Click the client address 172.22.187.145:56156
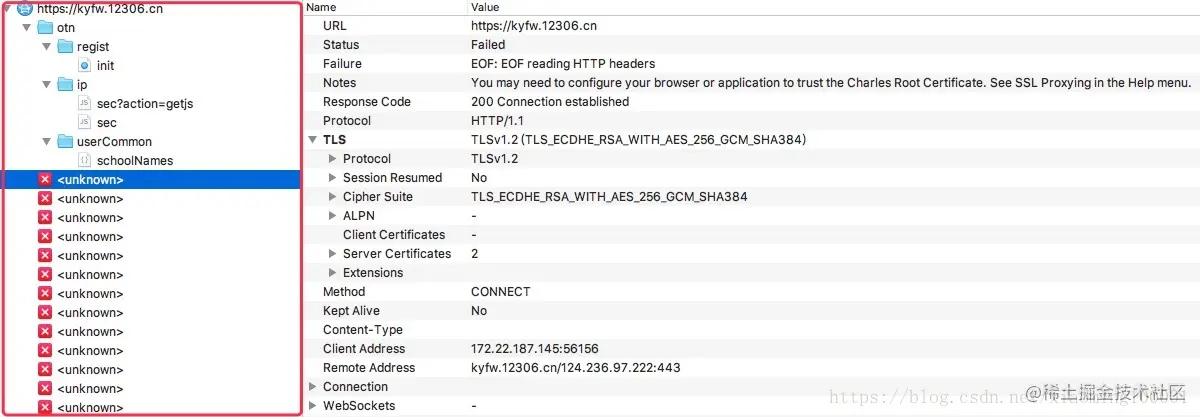 click(x=535, y=349)
